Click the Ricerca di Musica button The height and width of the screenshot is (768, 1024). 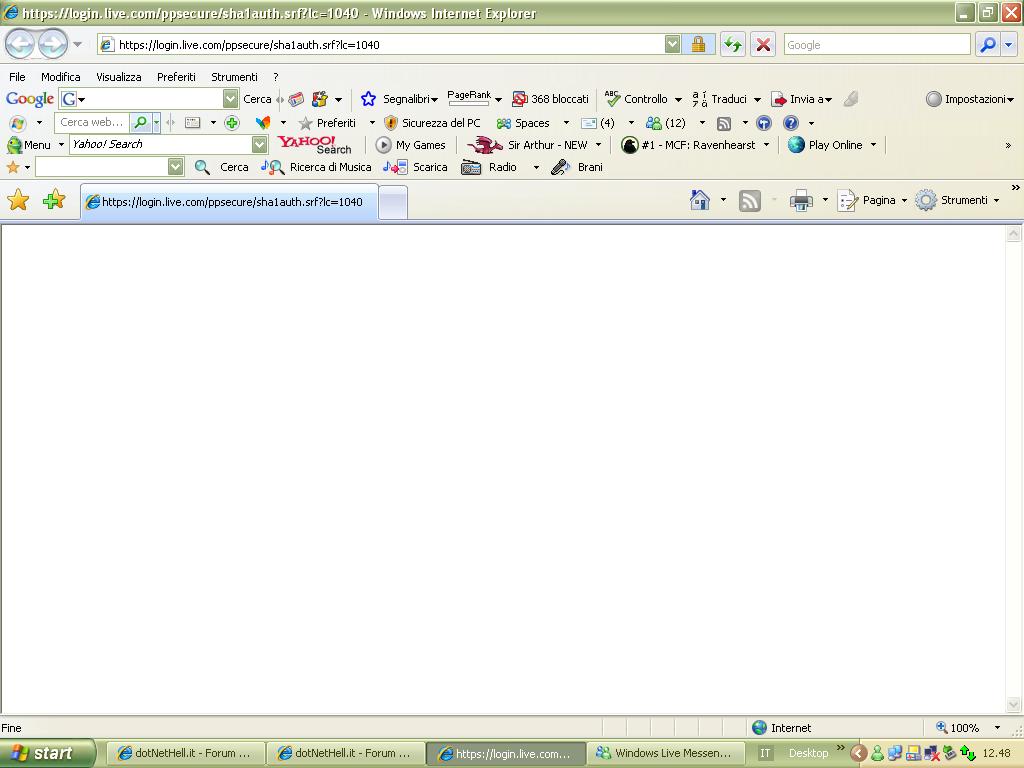(x=317, y=167)
